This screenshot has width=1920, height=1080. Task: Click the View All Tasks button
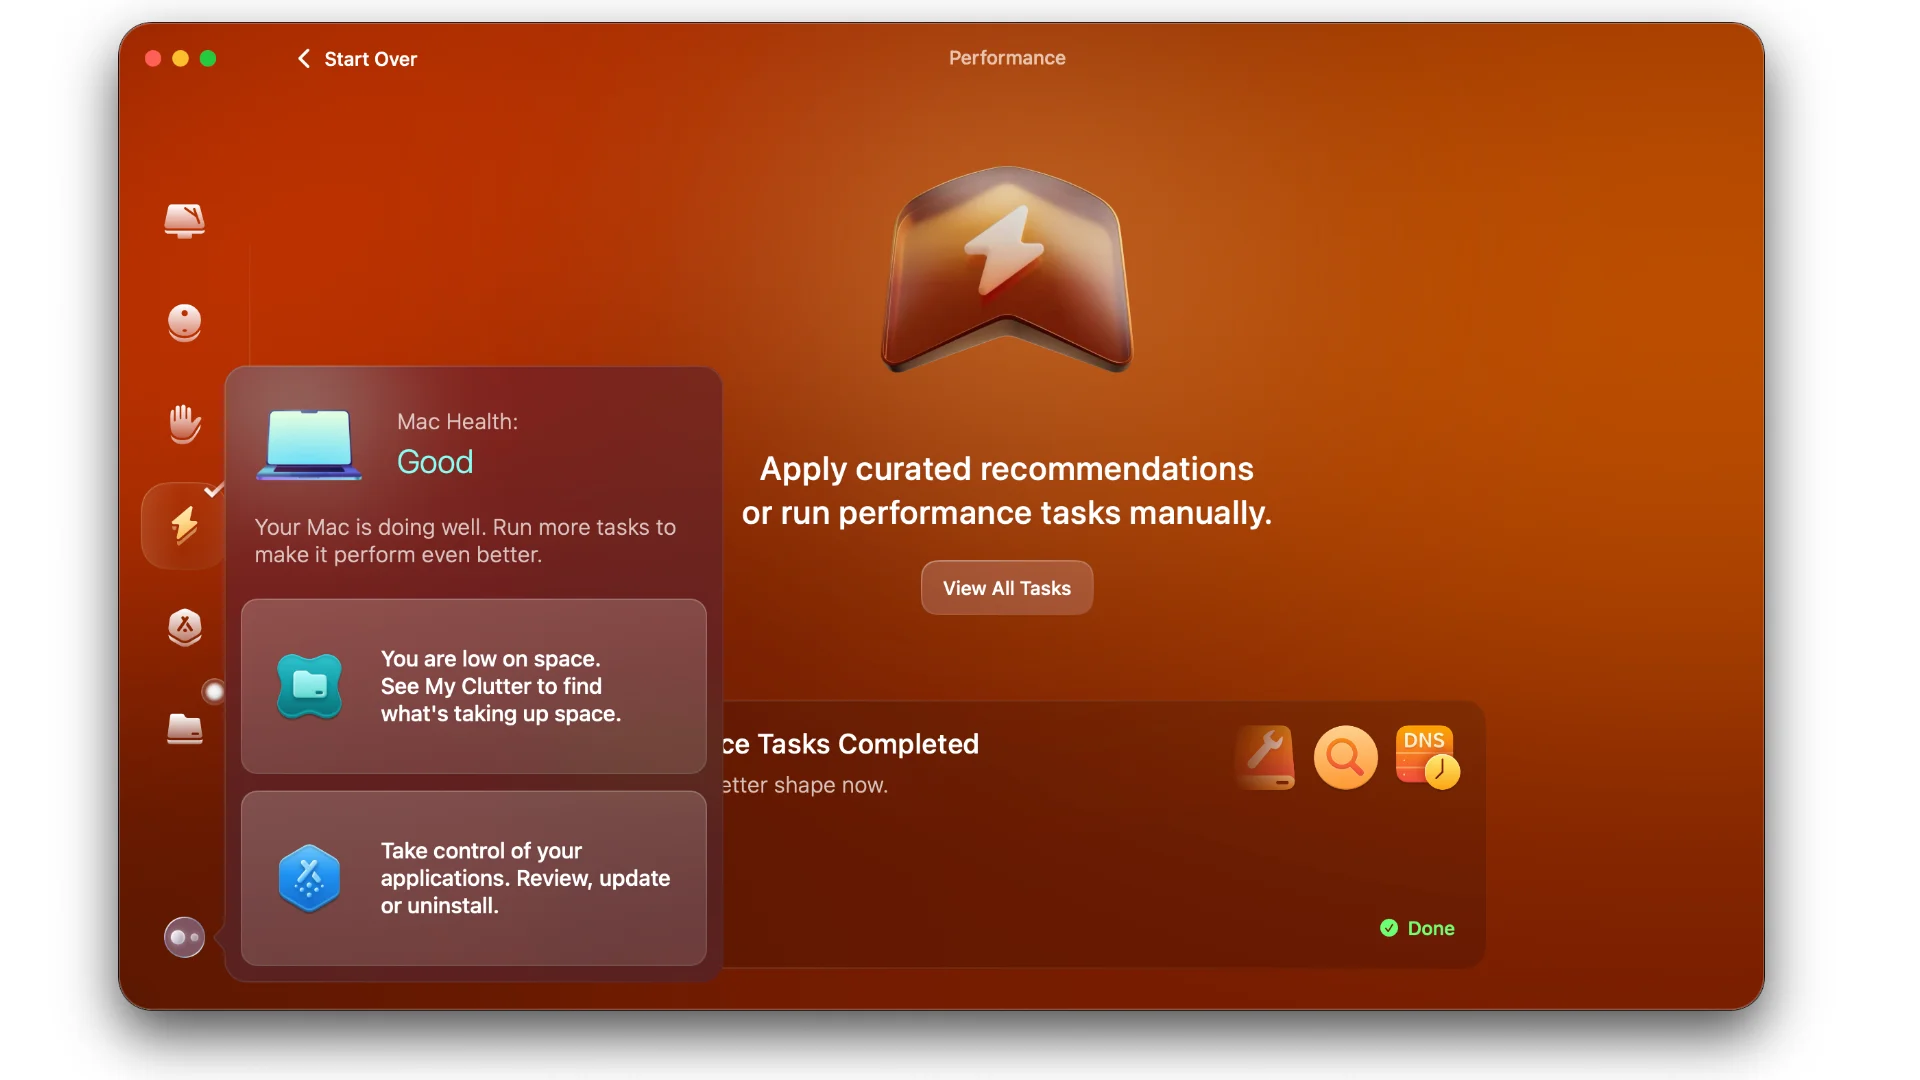tap(1007, 588)
